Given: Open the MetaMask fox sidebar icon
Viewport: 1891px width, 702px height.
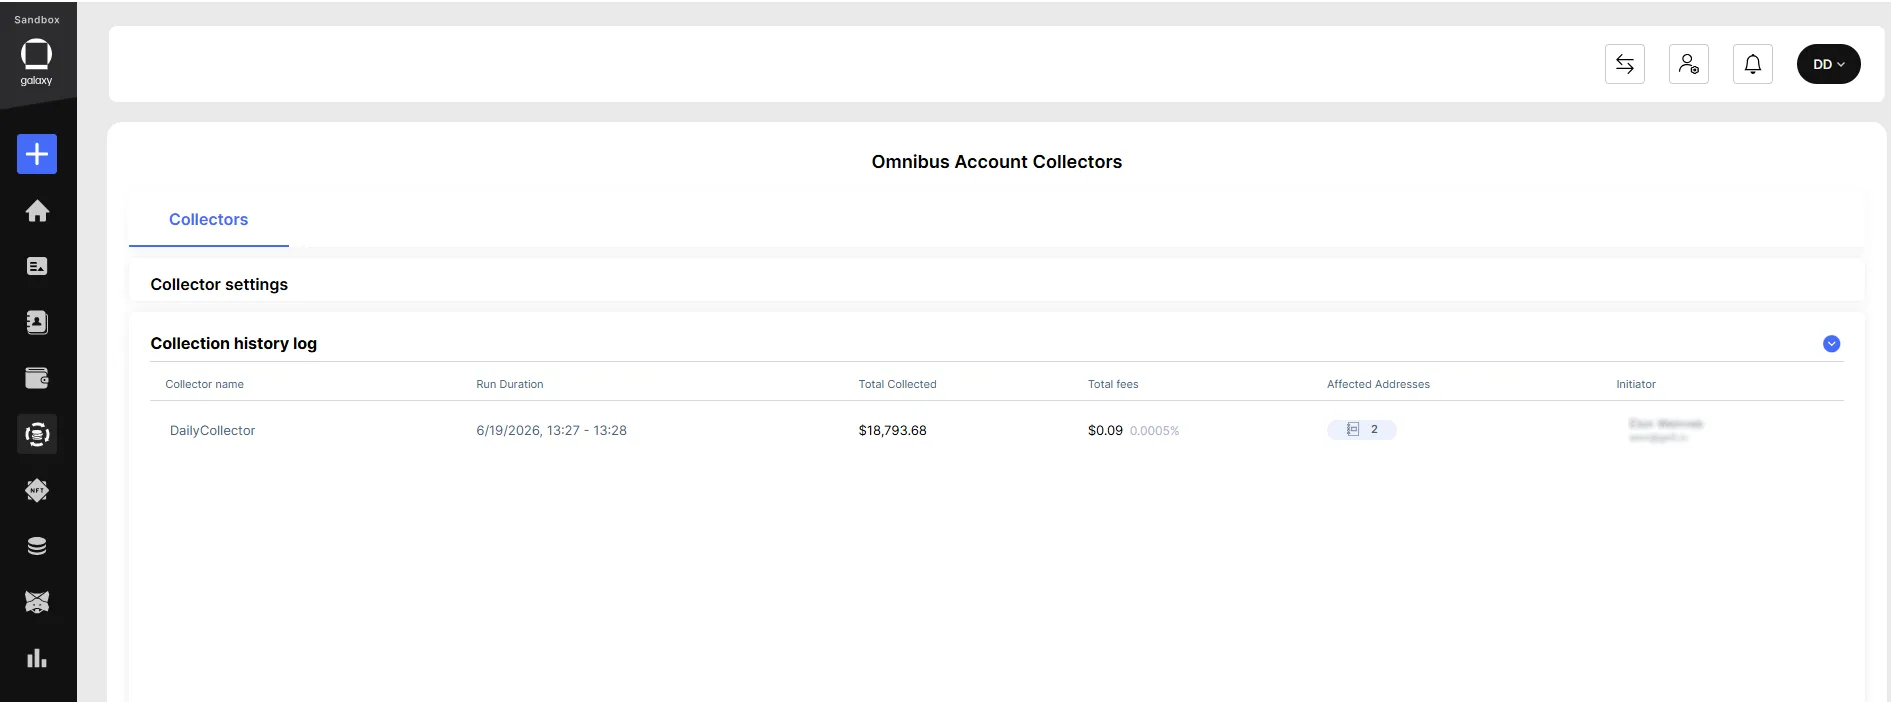Looking at the screenshot, I should click(37, 602).
